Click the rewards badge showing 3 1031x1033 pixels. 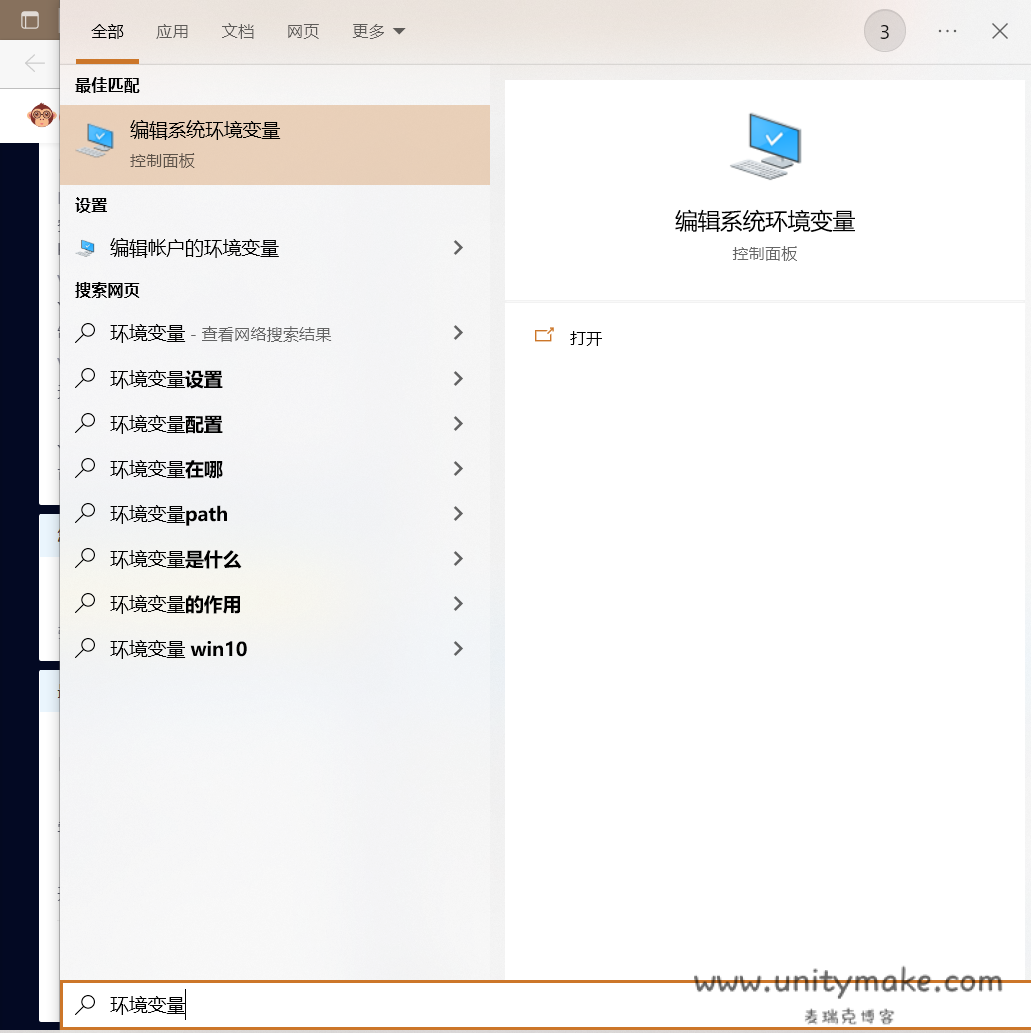click(884, 32)
